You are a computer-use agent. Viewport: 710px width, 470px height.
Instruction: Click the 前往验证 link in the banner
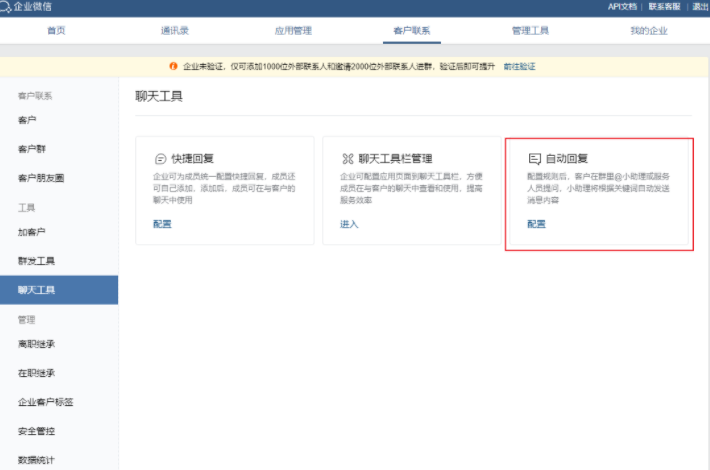tap(519, 66)
